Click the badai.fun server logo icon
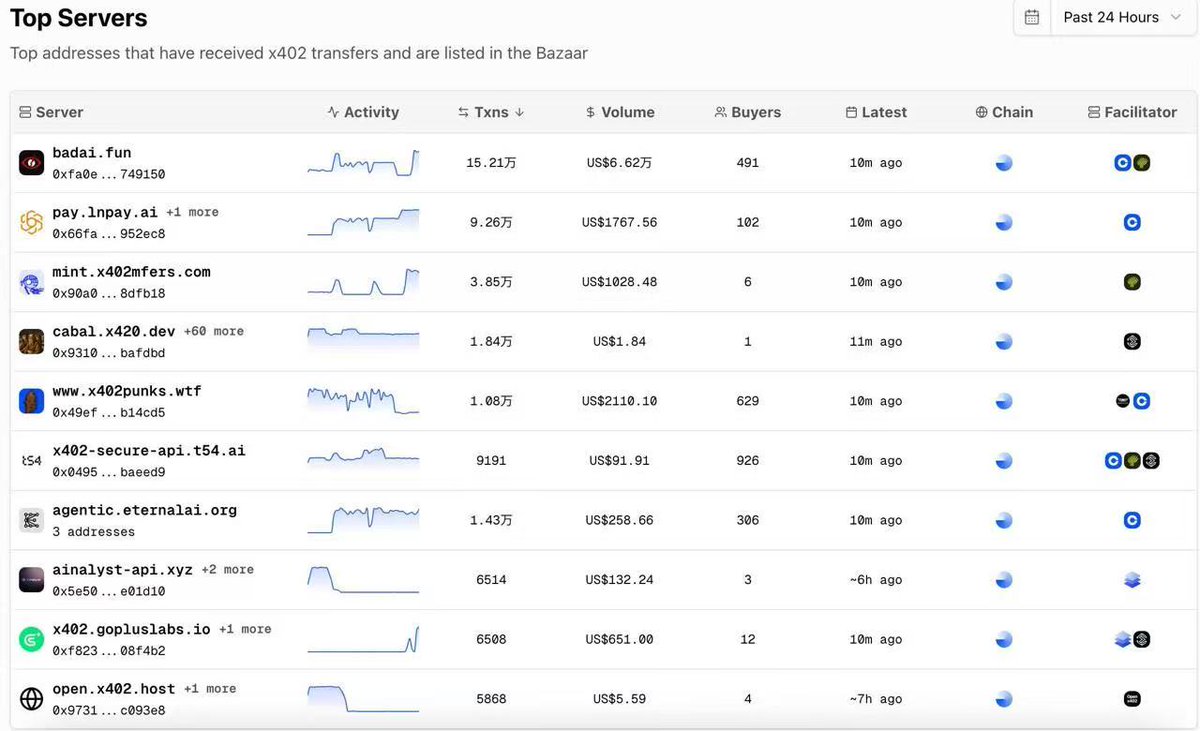This screenshot has width=1200, height=731. coord(31,163)
